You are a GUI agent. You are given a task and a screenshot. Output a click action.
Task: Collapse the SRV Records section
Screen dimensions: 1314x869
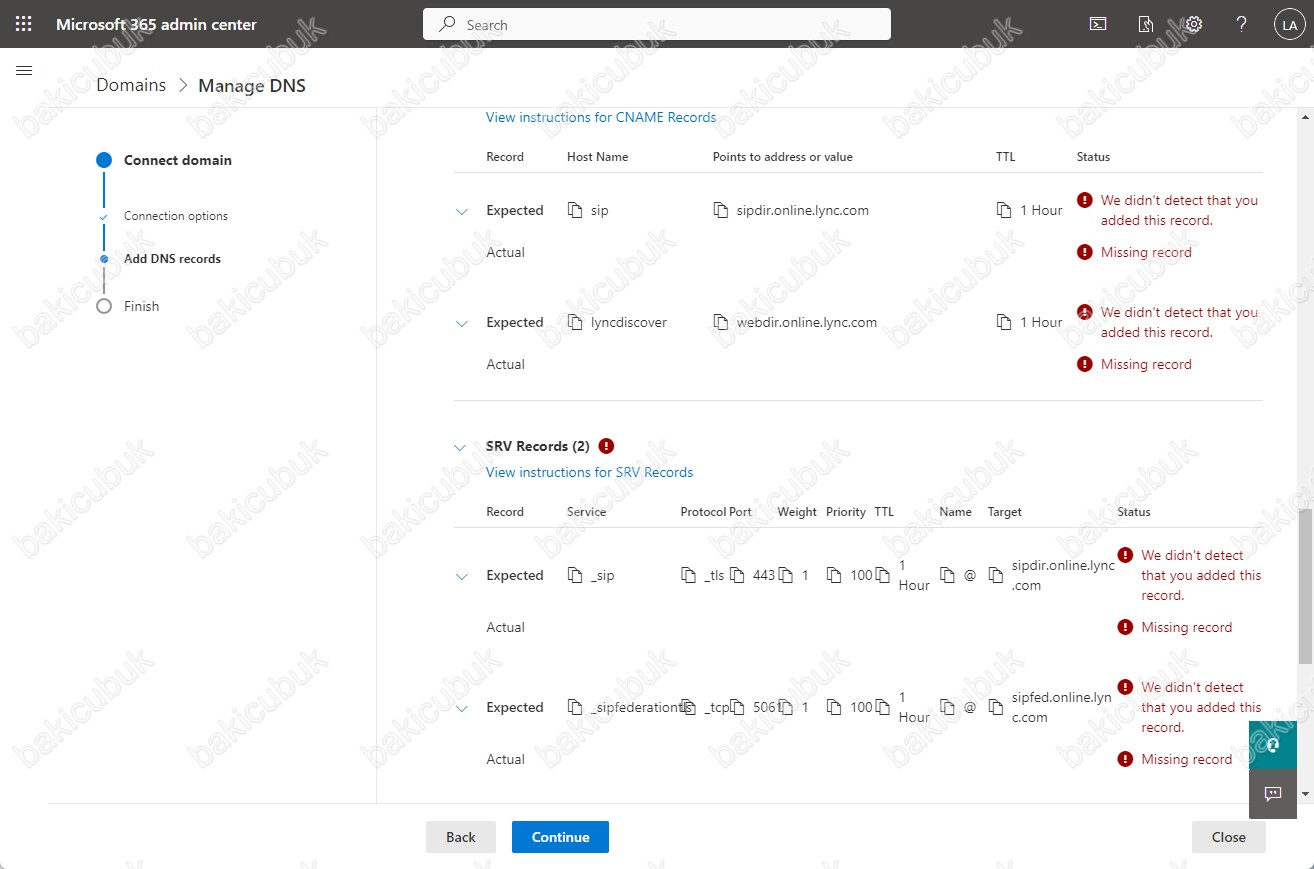click(x=460, y=447)
